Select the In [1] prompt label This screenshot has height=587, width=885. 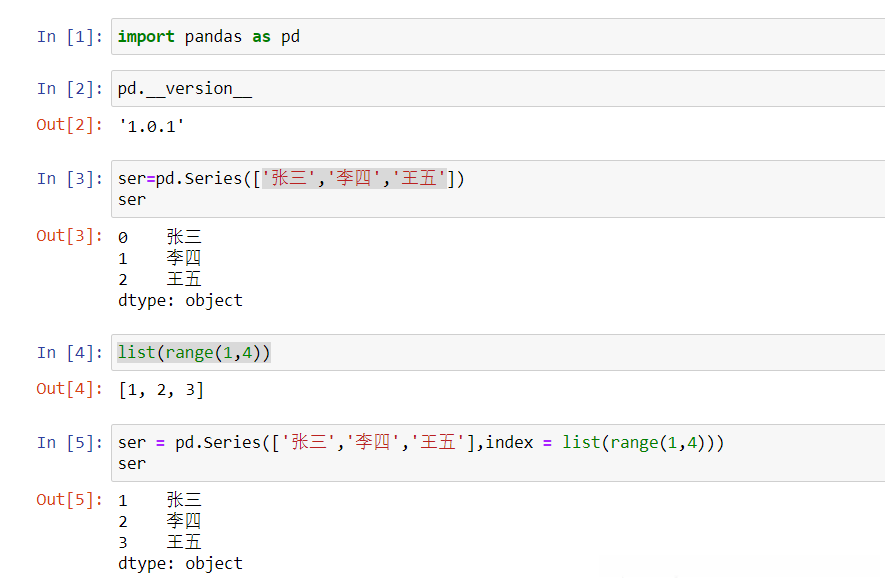70,37
